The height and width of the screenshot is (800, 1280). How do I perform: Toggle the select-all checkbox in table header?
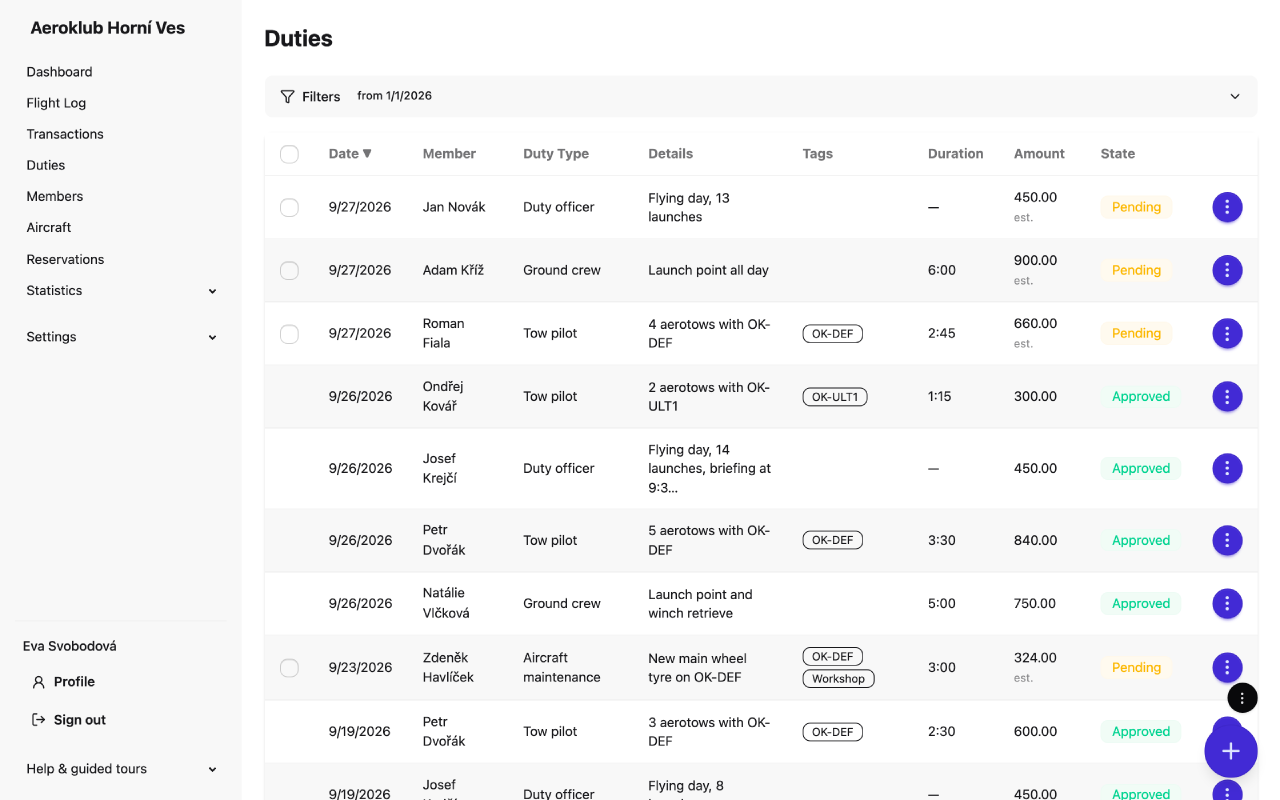[289, 154]
